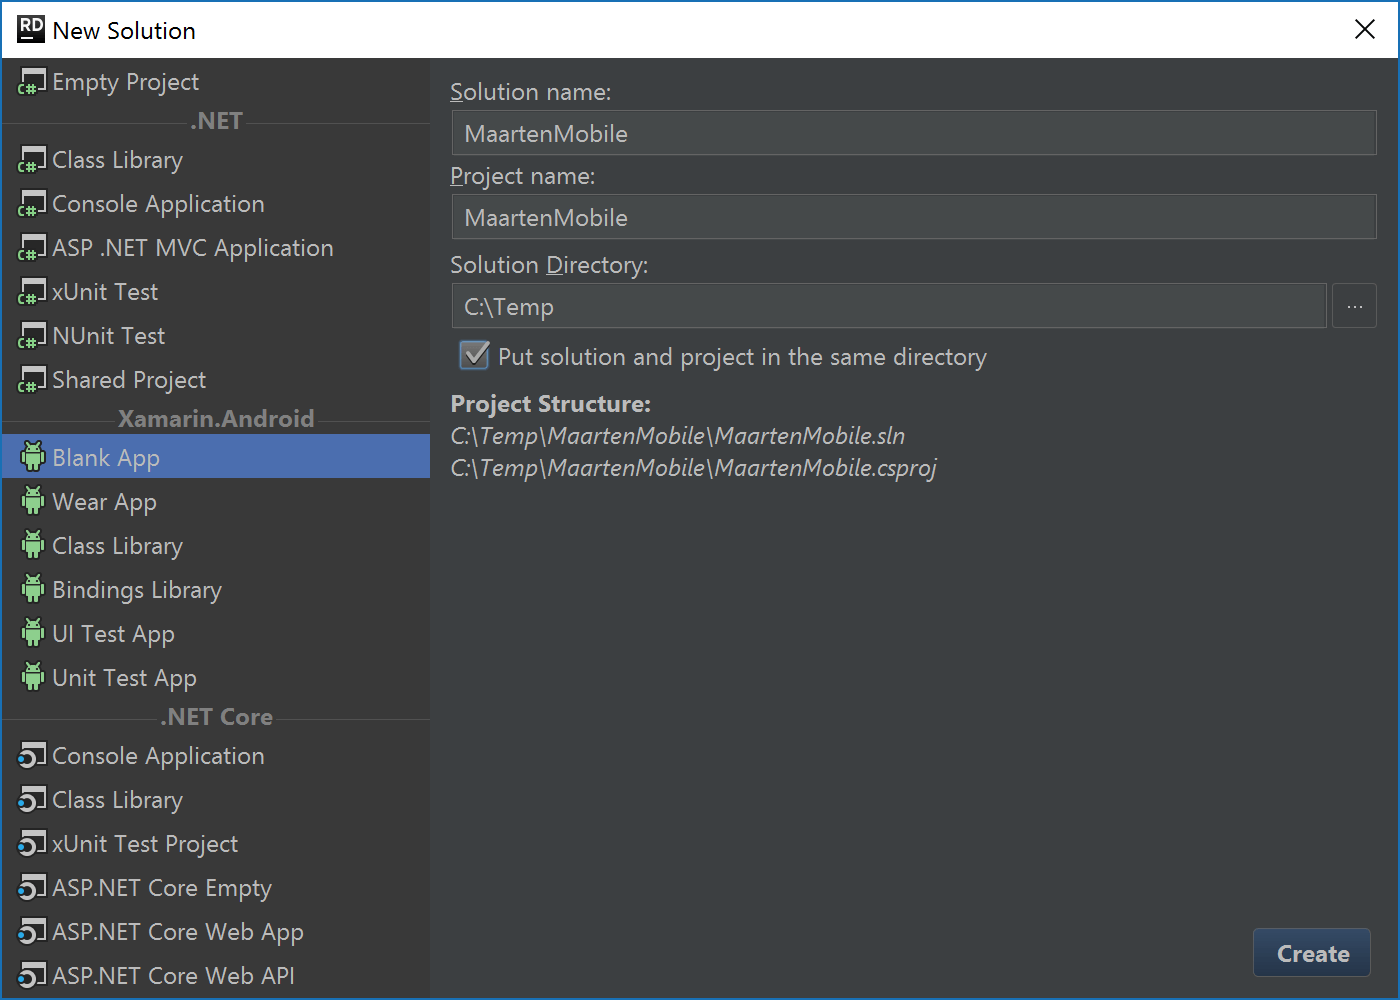
Task: Click the Create button
Action: point(1312,953)
